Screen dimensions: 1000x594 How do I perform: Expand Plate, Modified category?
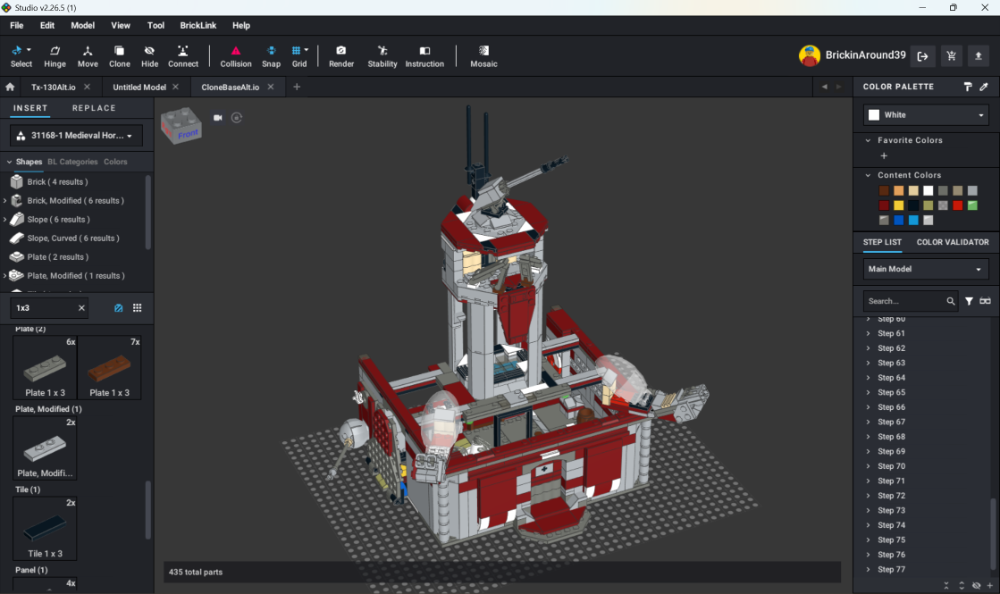5,276
